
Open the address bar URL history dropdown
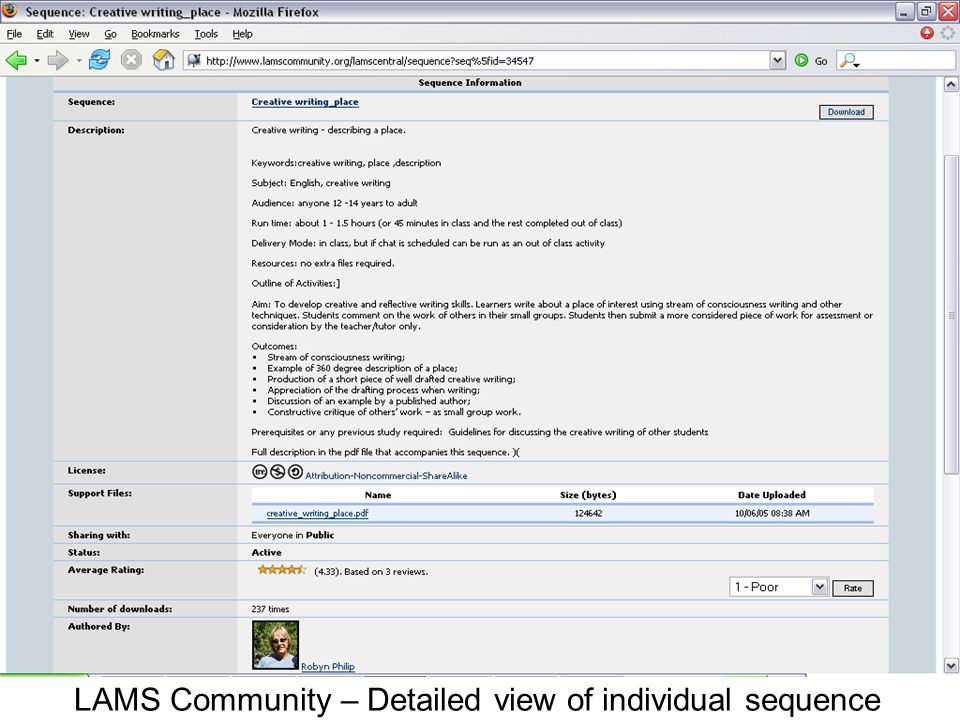(778, 61)
